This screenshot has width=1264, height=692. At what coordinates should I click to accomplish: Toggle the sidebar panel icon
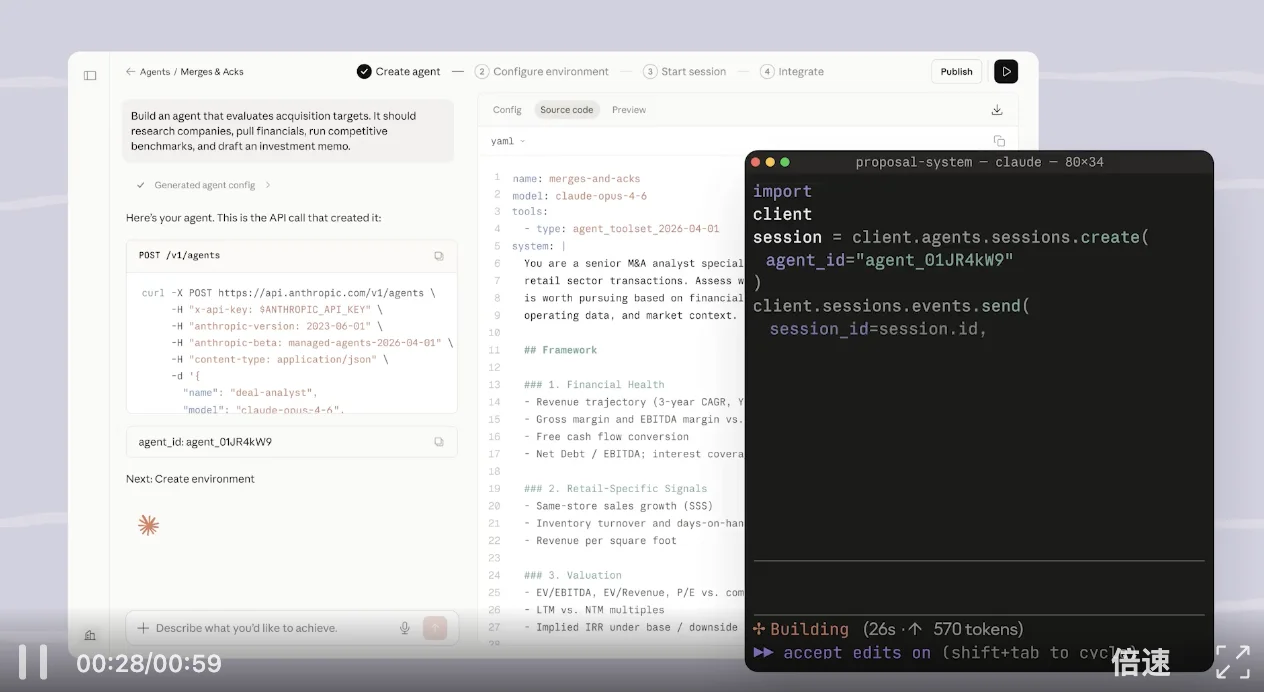[90, 75]
